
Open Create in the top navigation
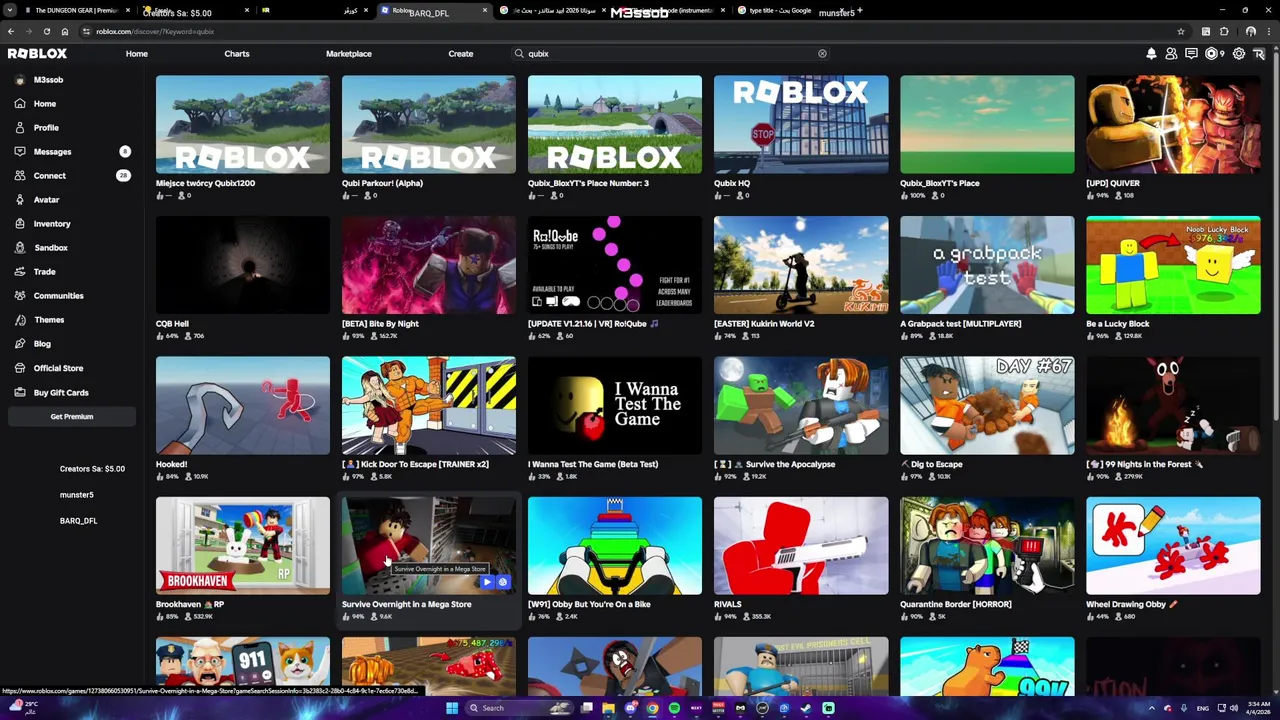pos(461,54)
